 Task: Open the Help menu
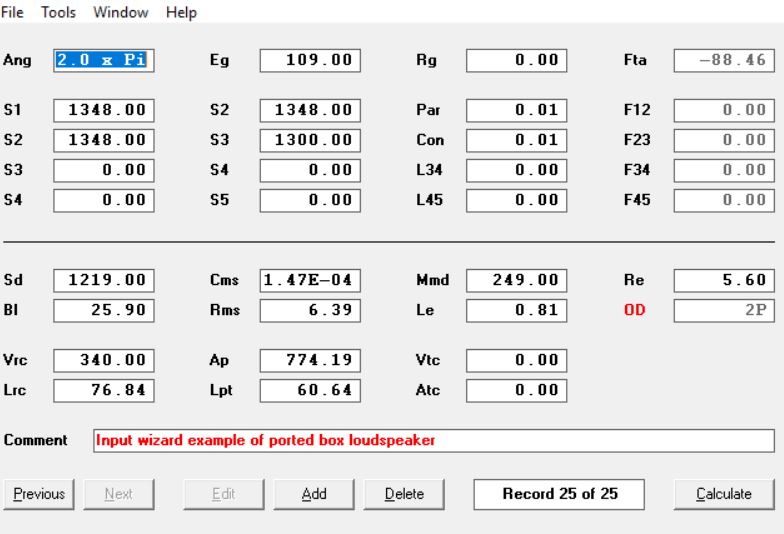pos(181,12)
